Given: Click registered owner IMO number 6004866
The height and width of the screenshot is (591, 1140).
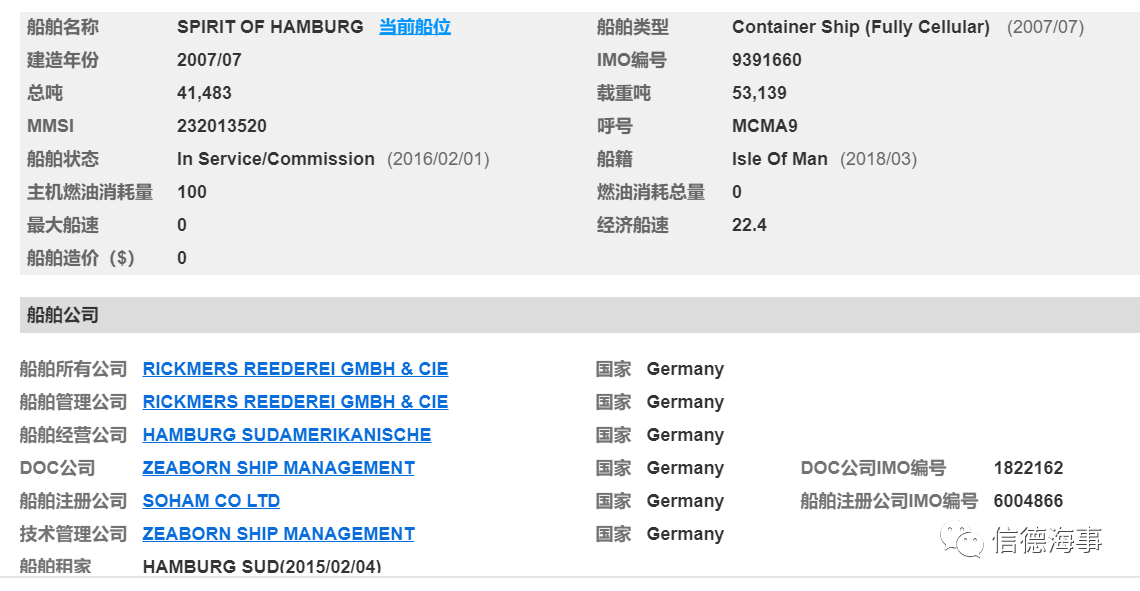Looking at the screenshot, I should pos(1028,501).
